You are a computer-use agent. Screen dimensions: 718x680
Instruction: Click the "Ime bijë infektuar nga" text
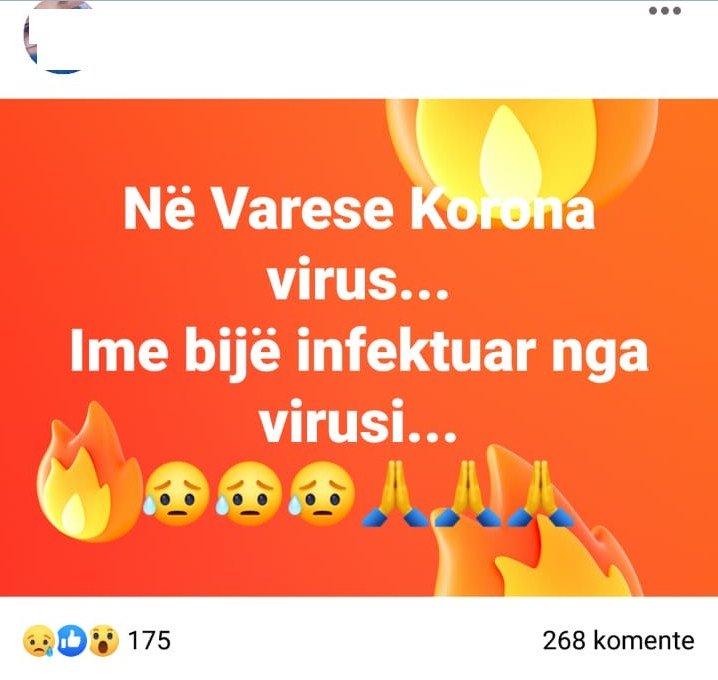(359, 353)
